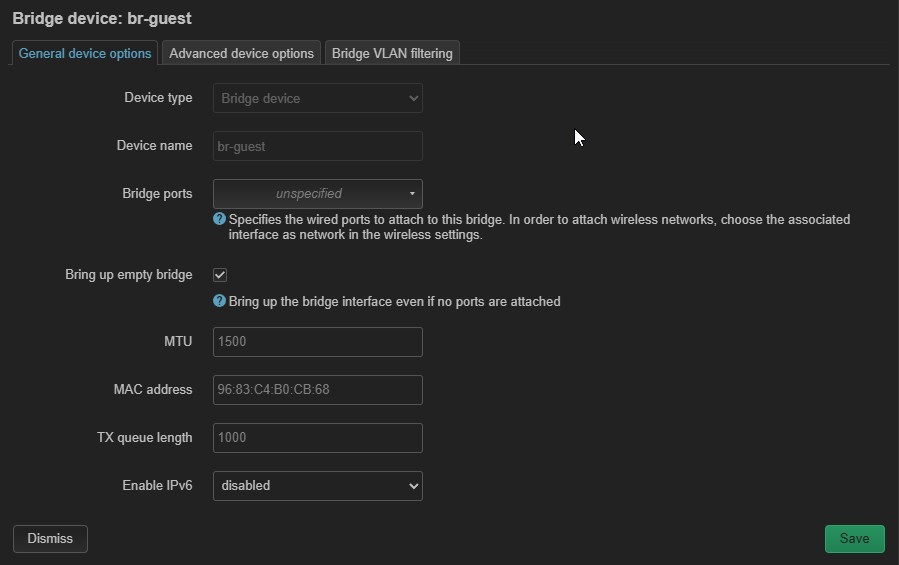Click the Device name field br-guest

point(318,146)
